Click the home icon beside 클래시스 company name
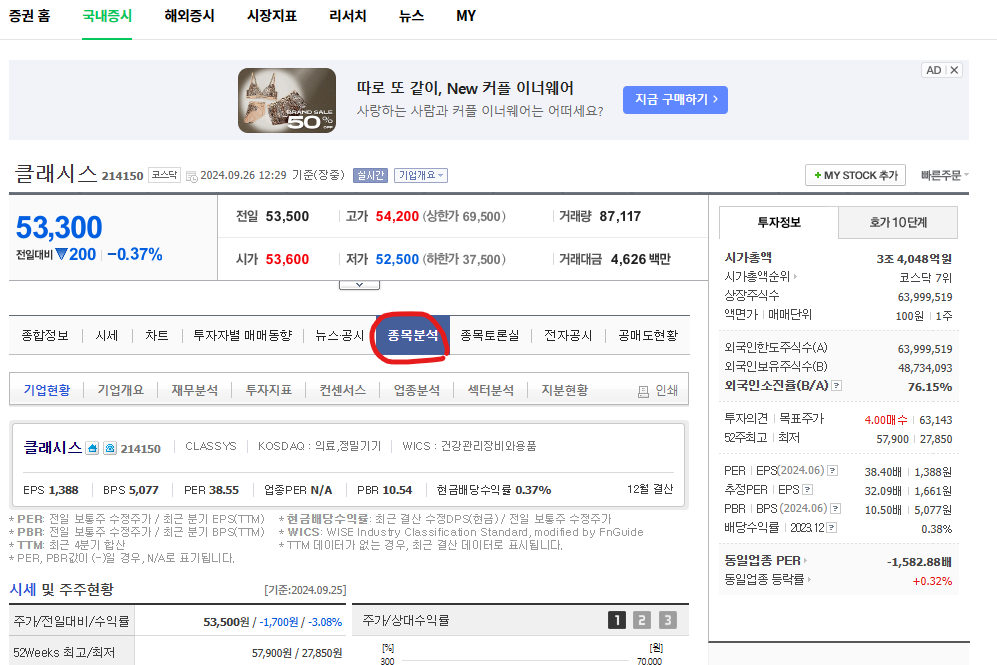The width and height of the screenshot is (997, 665). pyautogui.click(x=92, y=449)
